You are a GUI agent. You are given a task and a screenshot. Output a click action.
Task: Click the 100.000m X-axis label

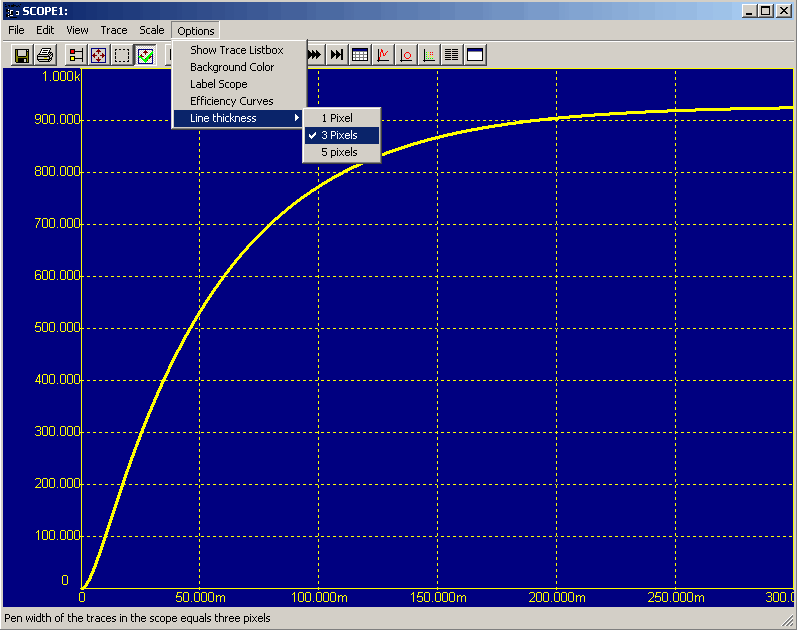click(x=319, y=597)
